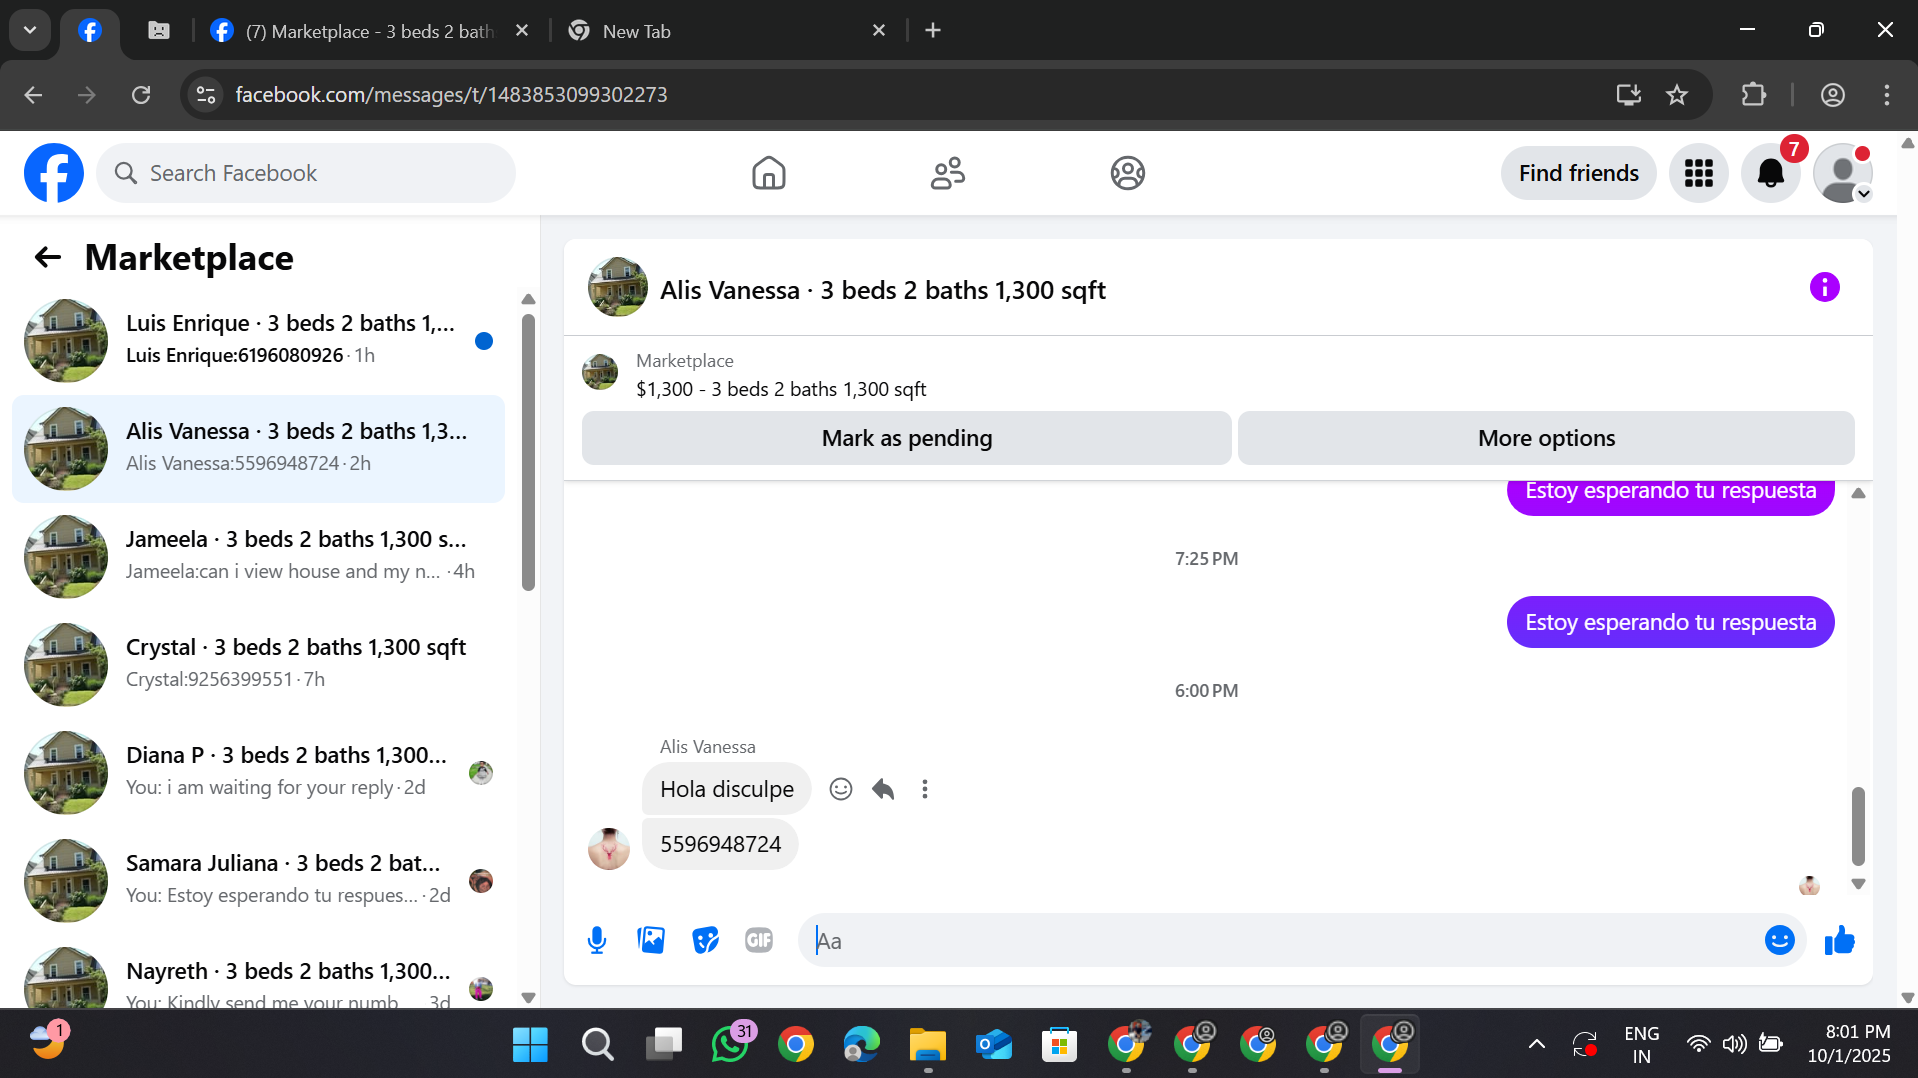React to the Hola disculpe message
The height and width of the screenshot is (1078, 1918).
[x=841, y=789]
